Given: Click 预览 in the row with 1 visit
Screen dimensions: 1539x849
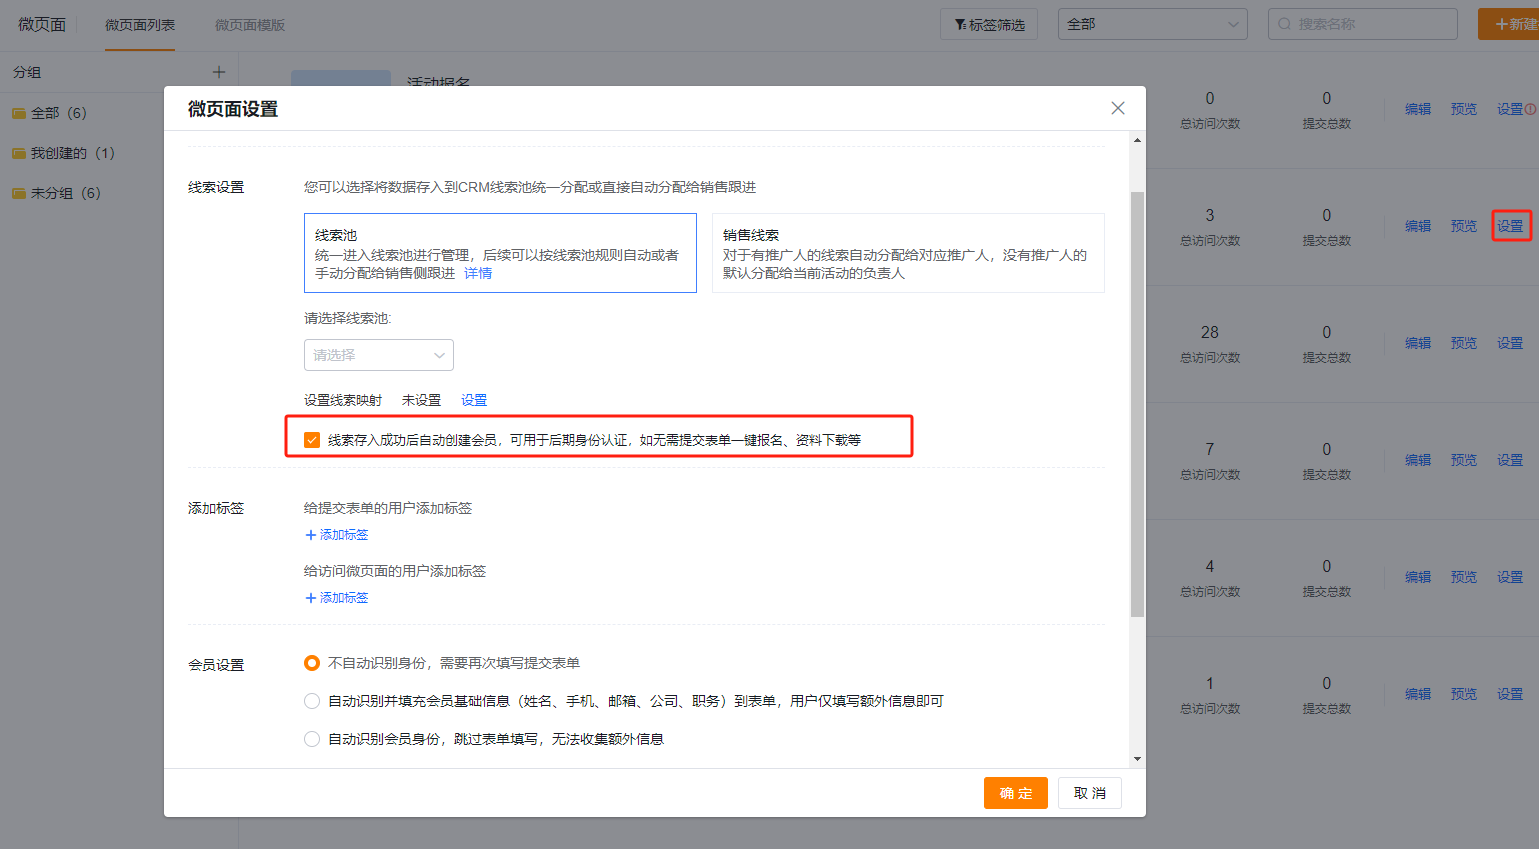Looking at the screenshot, I should pyautogui.click(x=1464, y=694).
